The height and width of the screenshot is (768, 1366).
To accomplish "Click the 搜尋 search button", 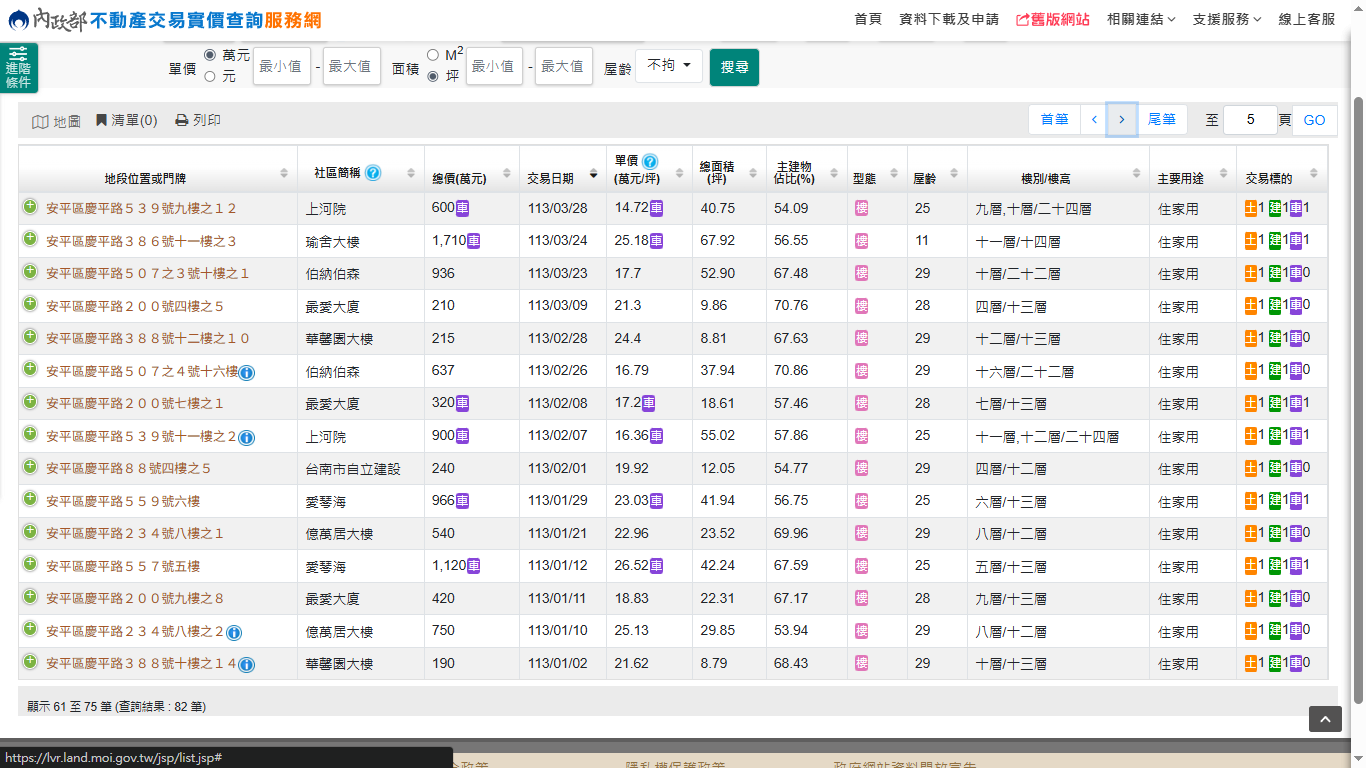I will 734,67.
